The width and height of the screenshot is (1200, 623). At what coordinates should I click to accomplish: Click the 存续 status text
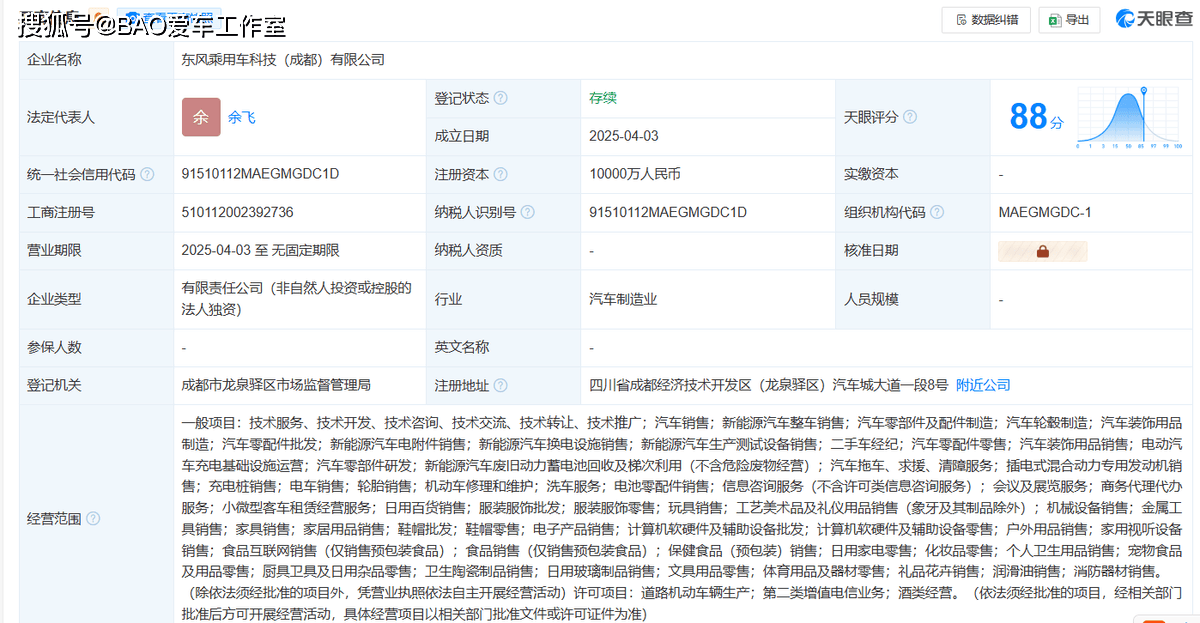[x=603, y=98]
